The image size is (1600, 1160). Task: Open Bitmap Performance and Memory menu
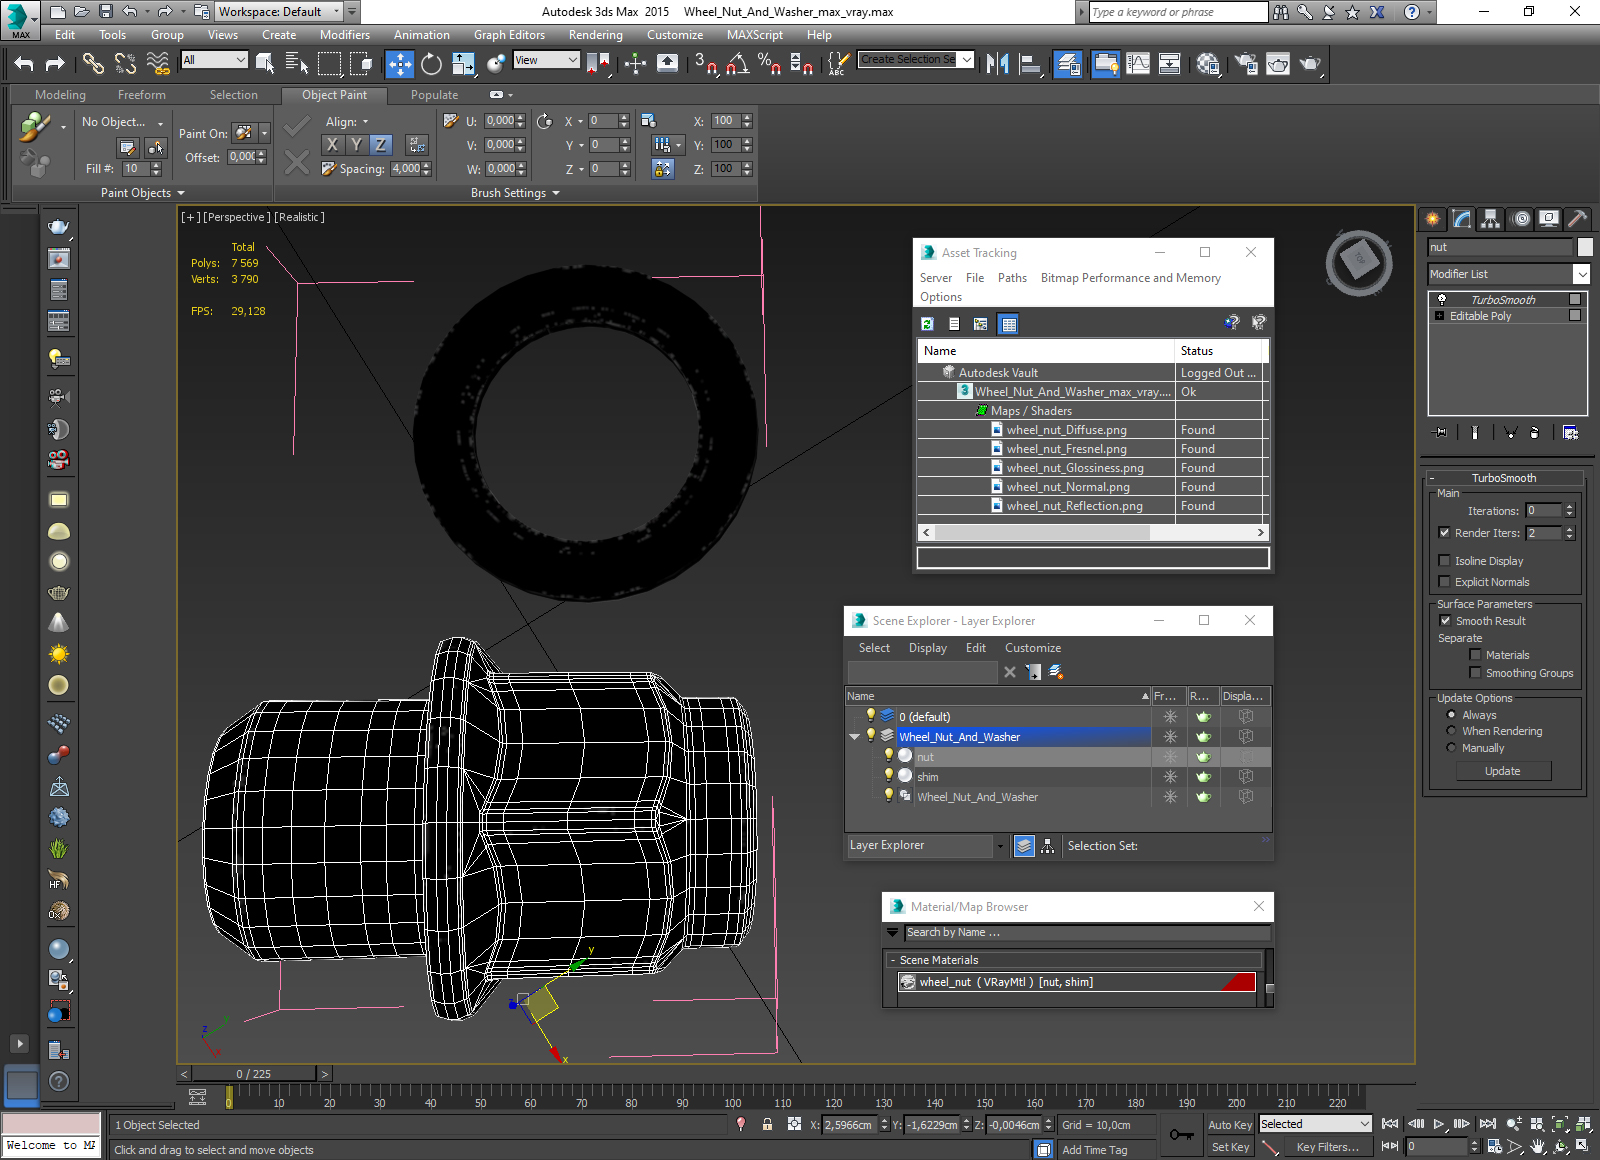[x=1130, y=278]
